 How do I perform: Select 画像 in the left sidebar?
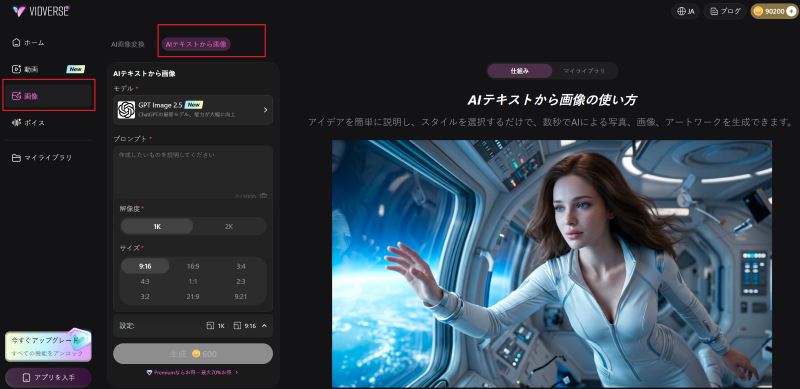(49, 95)
